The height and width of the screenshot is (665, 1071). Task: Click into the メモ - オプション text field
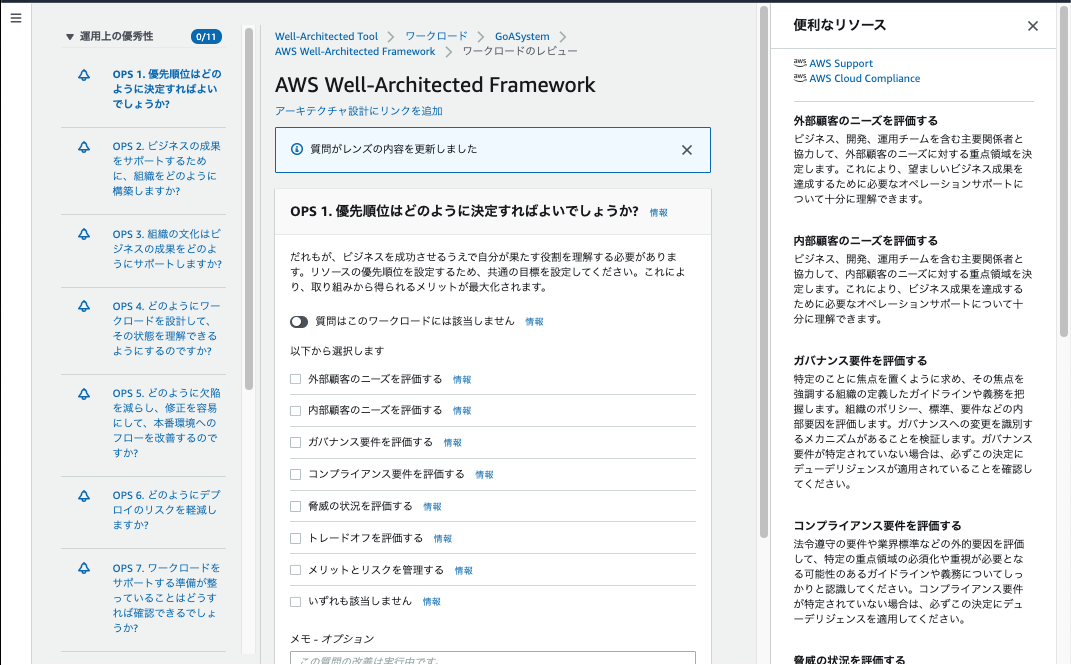[492, 658]
